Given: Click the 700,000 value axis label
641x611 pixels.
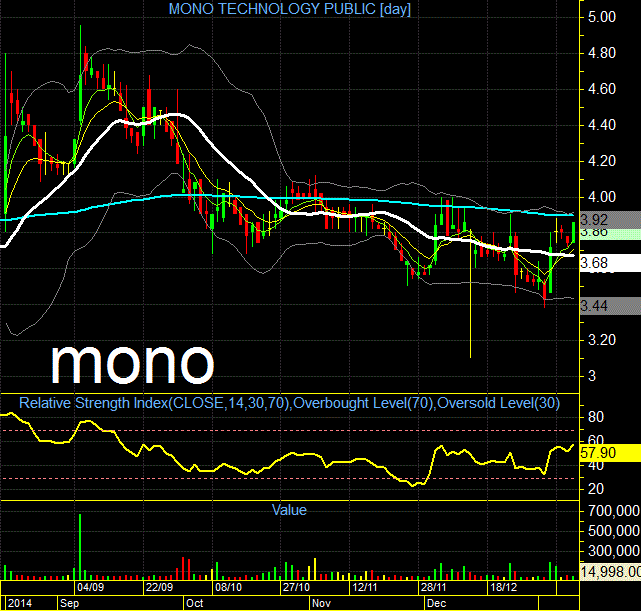Looking at the screenshot, I should tap(614, 511).
